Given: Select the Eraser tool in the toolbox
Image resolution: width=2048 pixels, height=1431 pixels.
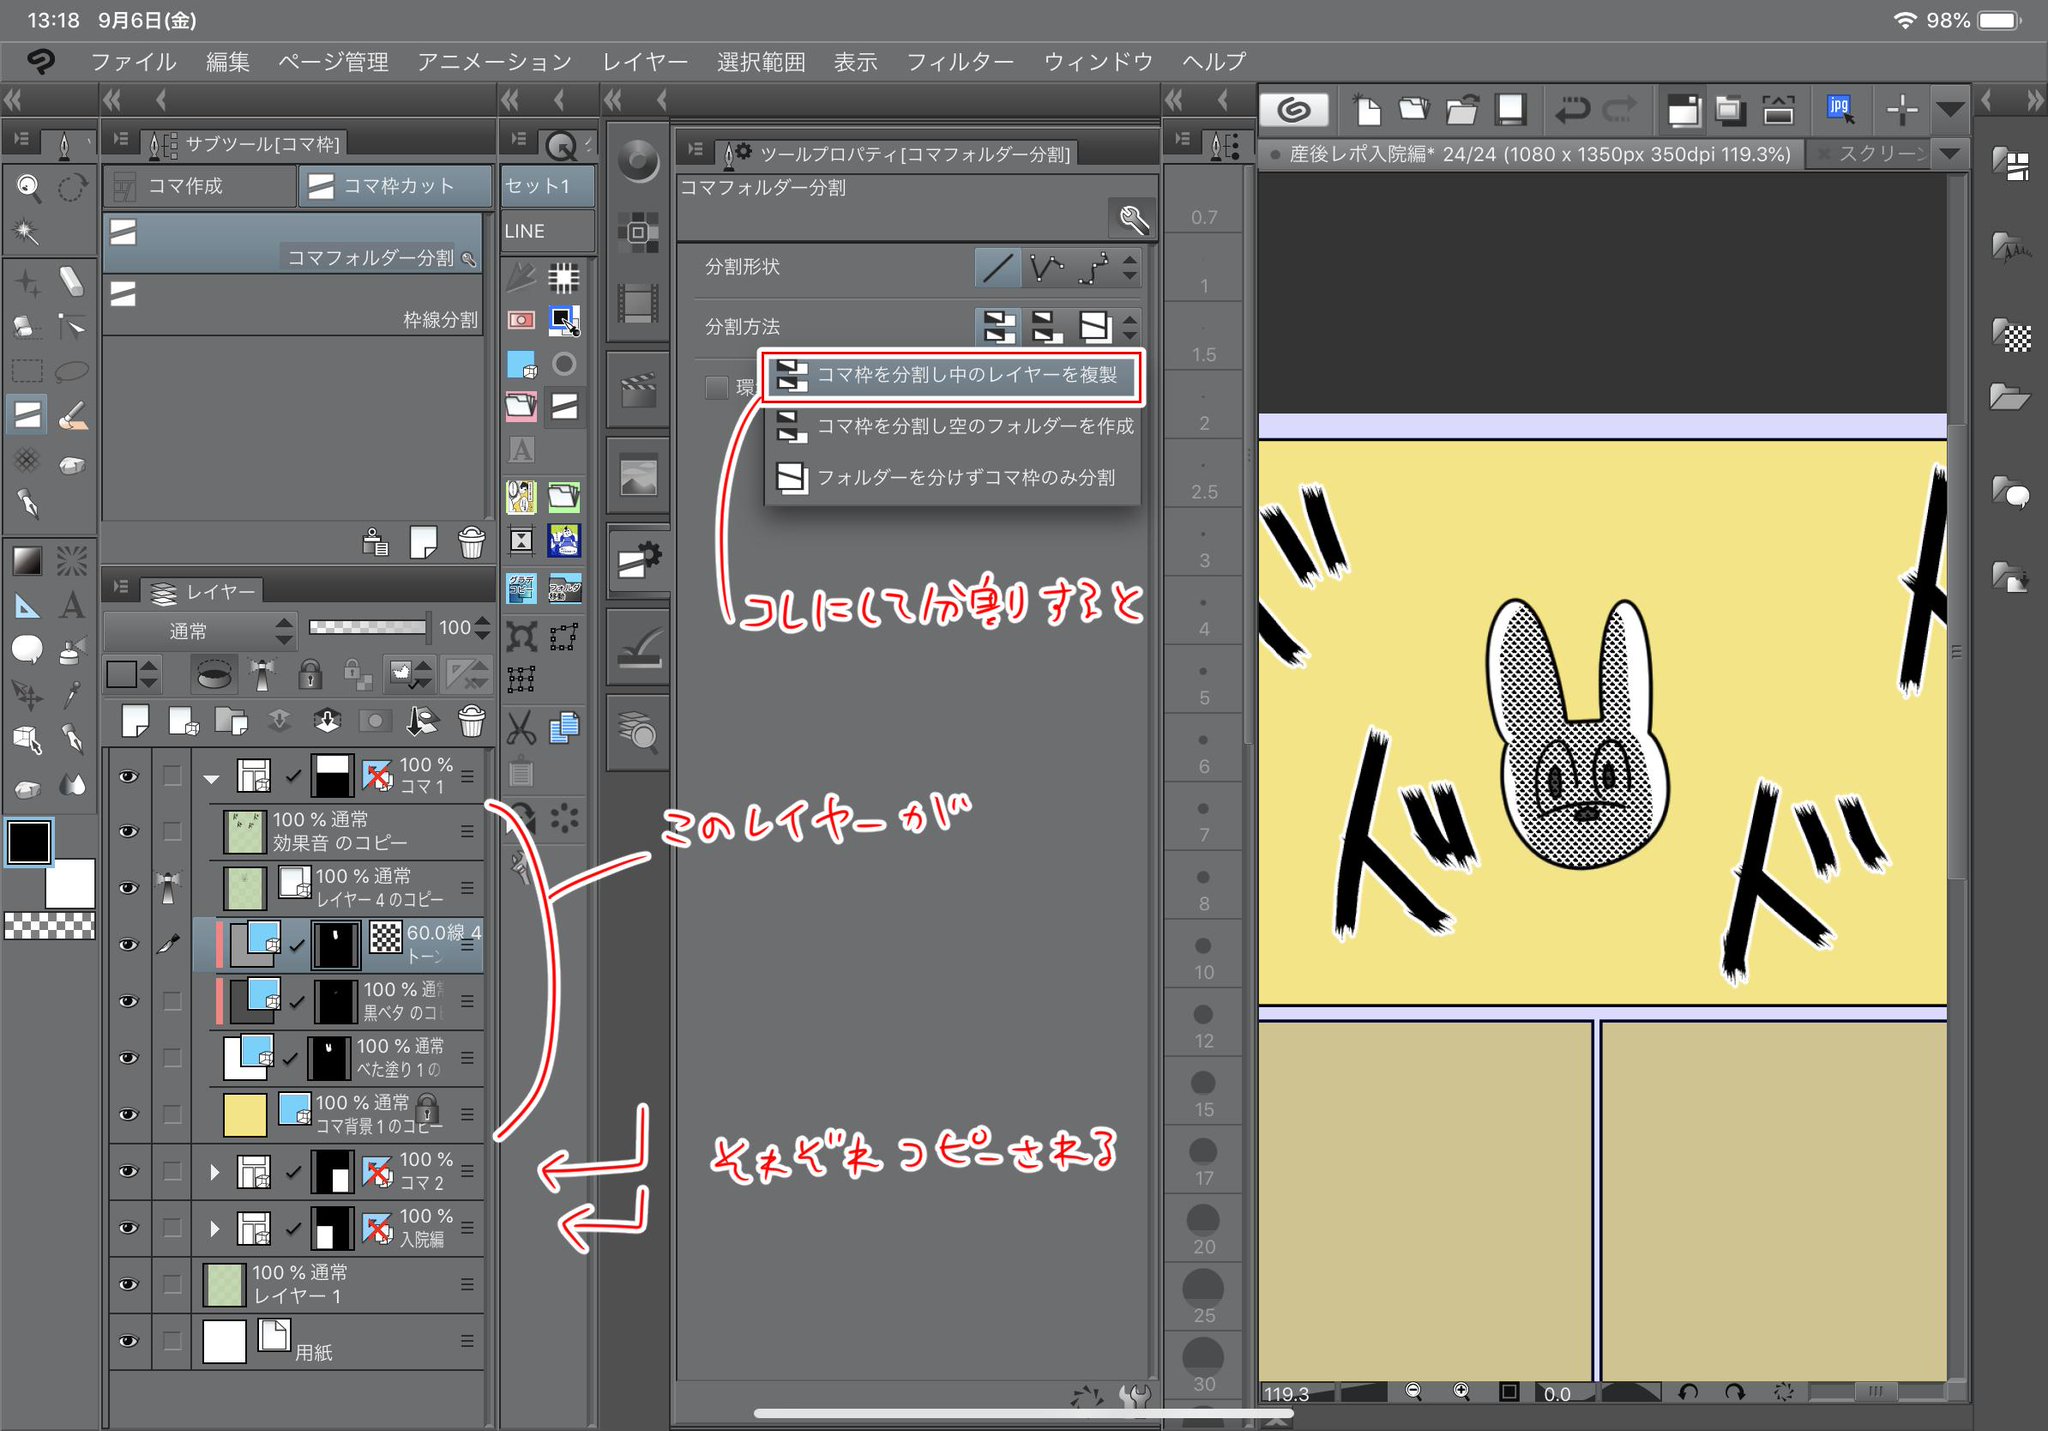Looking at the screenshot, I should pyautogui.click(x=71, y=281).
